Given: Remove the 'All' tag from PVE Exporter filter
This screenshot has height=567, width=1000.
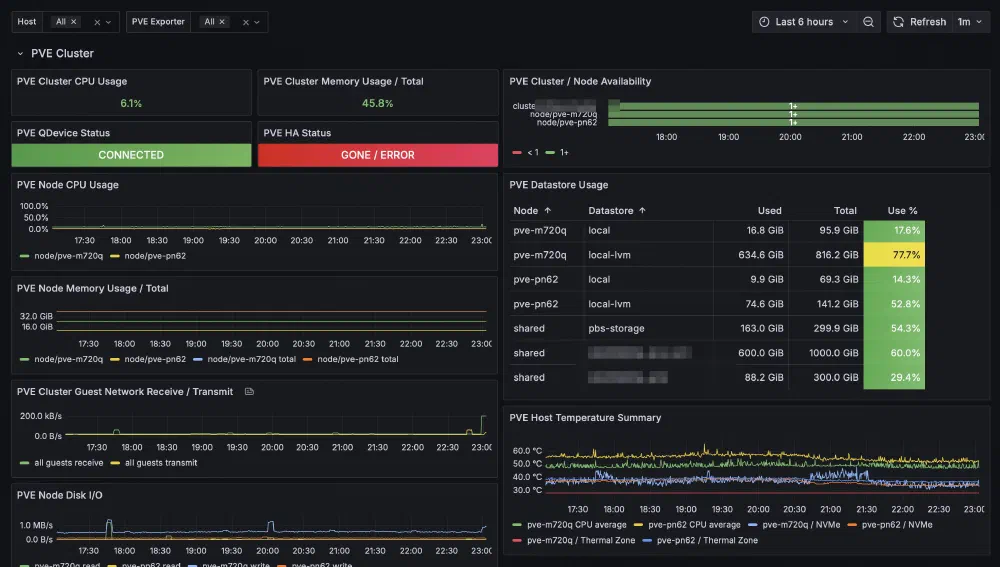Looking at the screenshot, I should (x=222, y=22).
